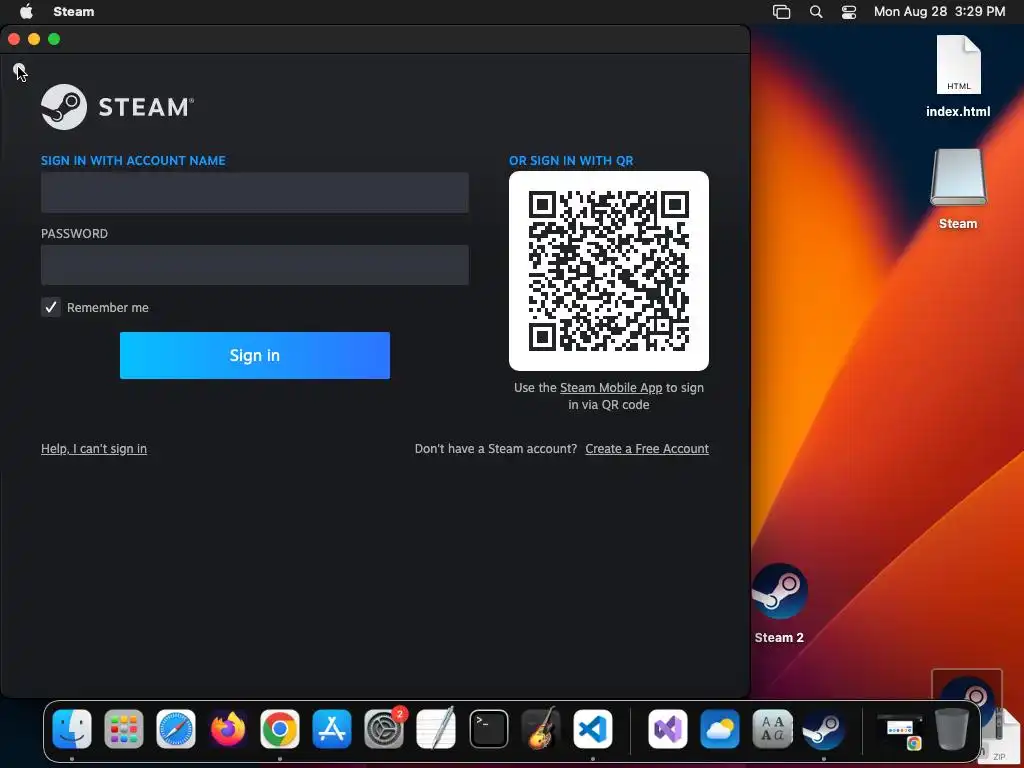Close the Steam login window

[14, 39]
